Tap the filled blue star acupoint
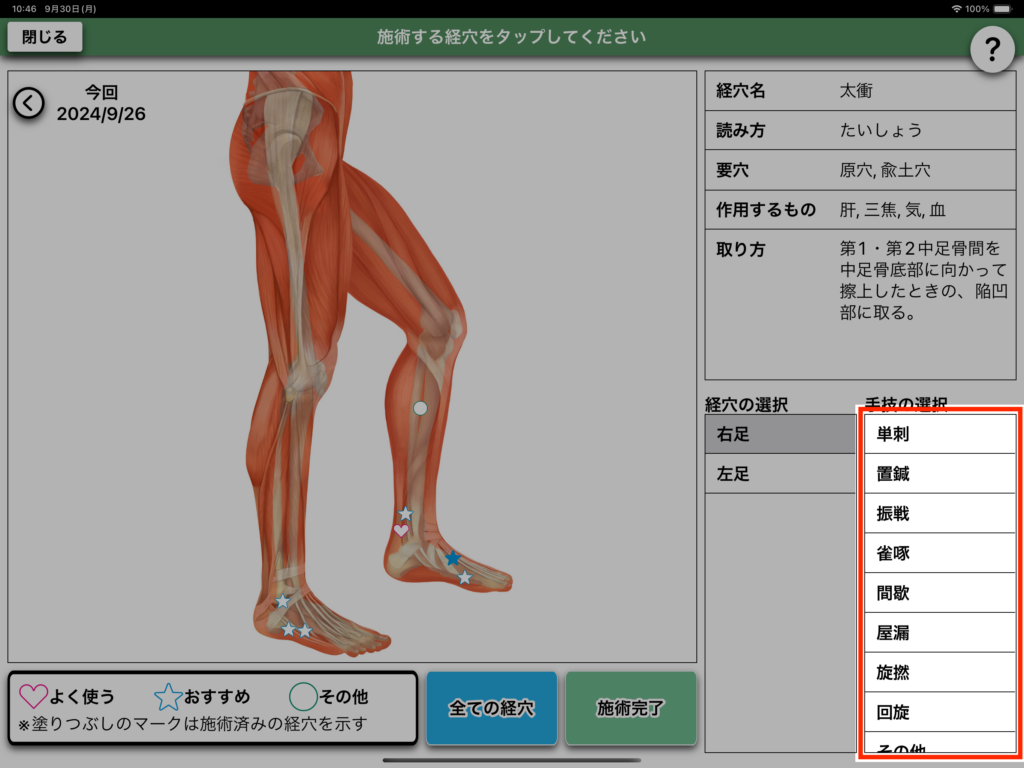 453,558
